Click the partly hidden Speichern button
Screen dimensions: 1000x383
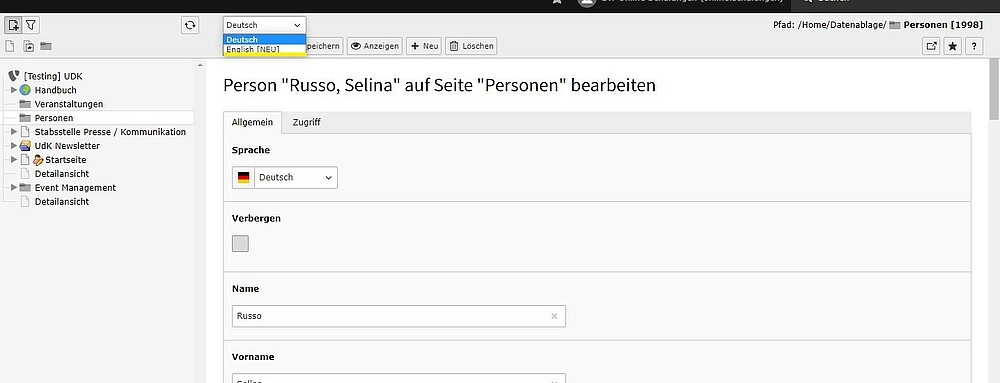pyautogui.click(x=325, y=46)
